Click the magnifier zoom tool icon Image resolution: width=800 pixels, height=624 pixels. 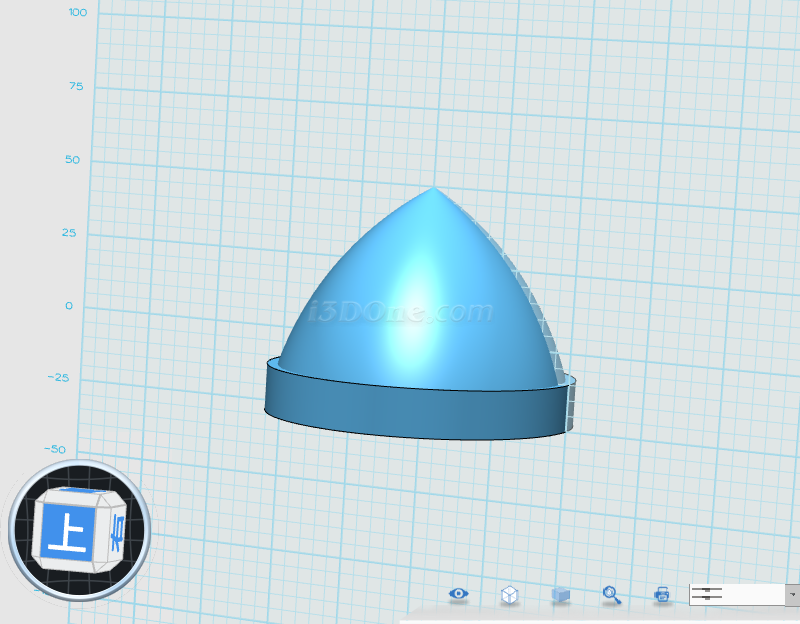pos(612,594)
